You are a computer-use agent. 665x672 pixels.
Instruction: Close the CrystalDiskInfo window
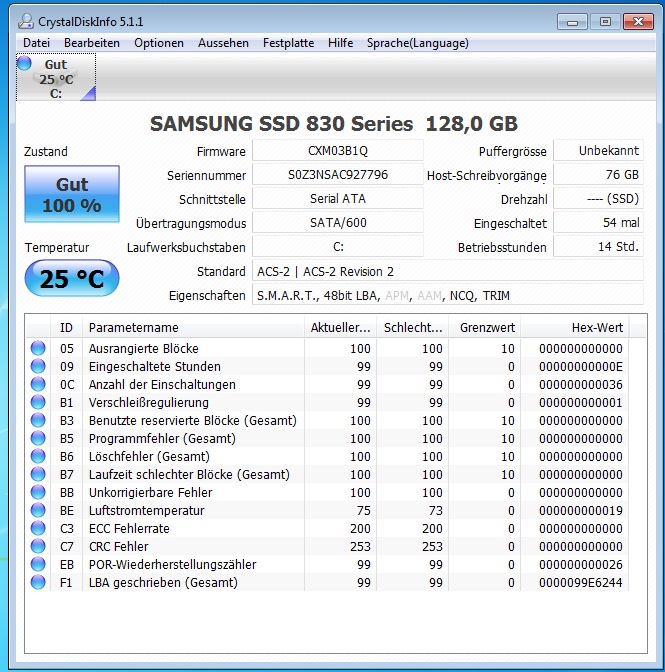[638, 21]
